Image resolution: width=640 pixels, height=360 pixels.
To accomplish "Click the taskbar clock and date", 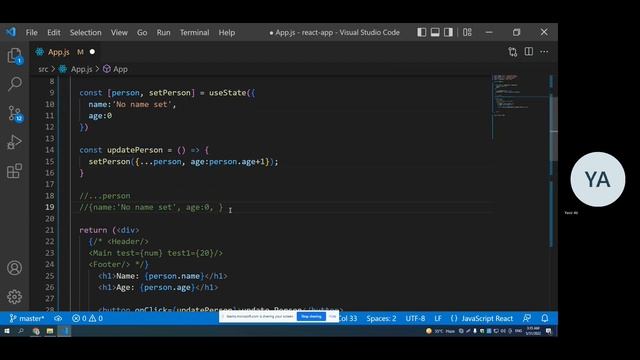I will click(x=533, y=331).
